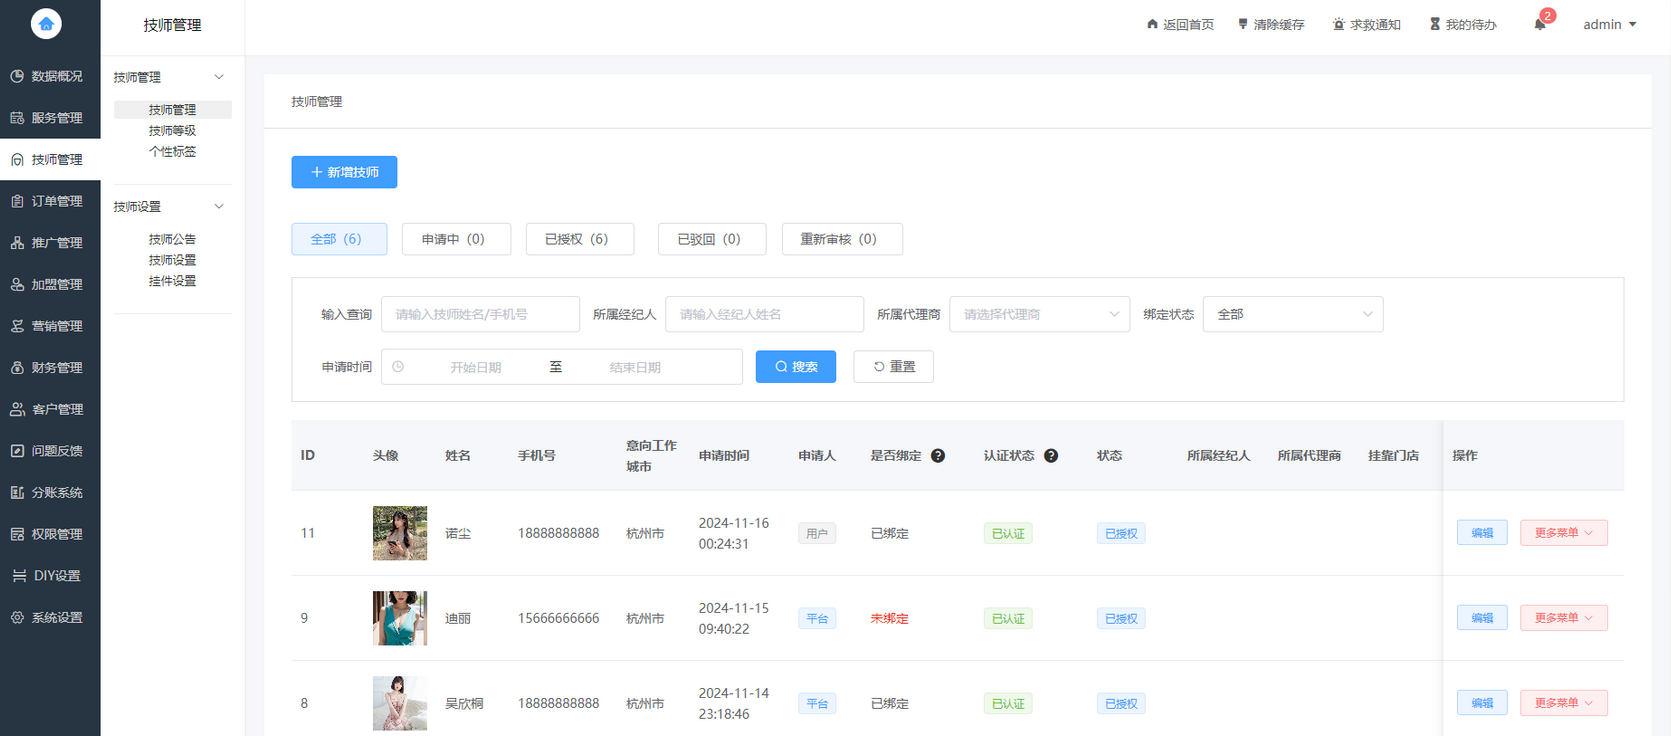1671x736 pixels.
Task: Click 清除缓存 in the top bar
Action: [x=1271, y=25]
